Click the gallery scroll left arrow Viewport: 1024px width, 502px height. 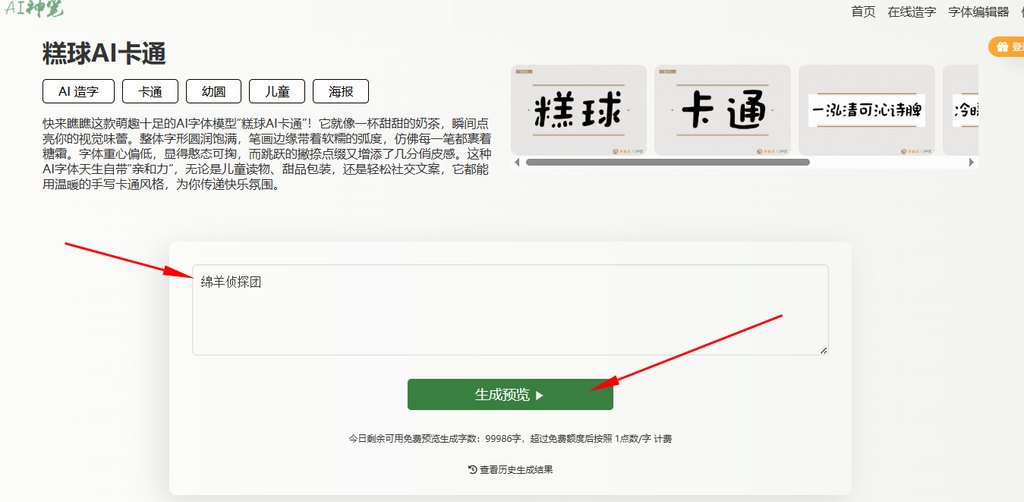click(517, 162)
